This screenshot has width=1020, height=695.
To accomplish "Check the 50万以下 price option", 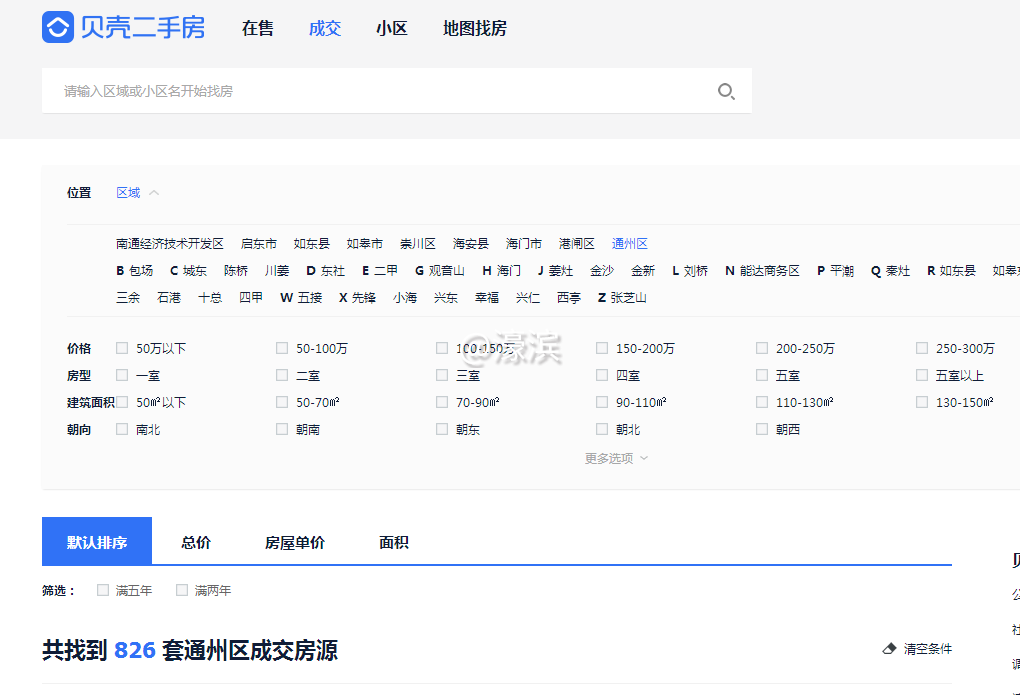I will point(122,347).
